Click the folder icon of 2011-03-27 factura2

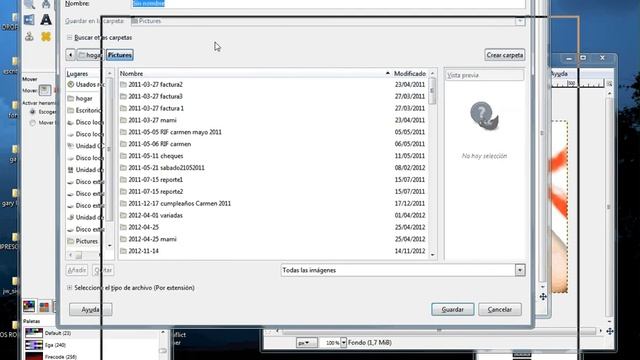point(123,84)
